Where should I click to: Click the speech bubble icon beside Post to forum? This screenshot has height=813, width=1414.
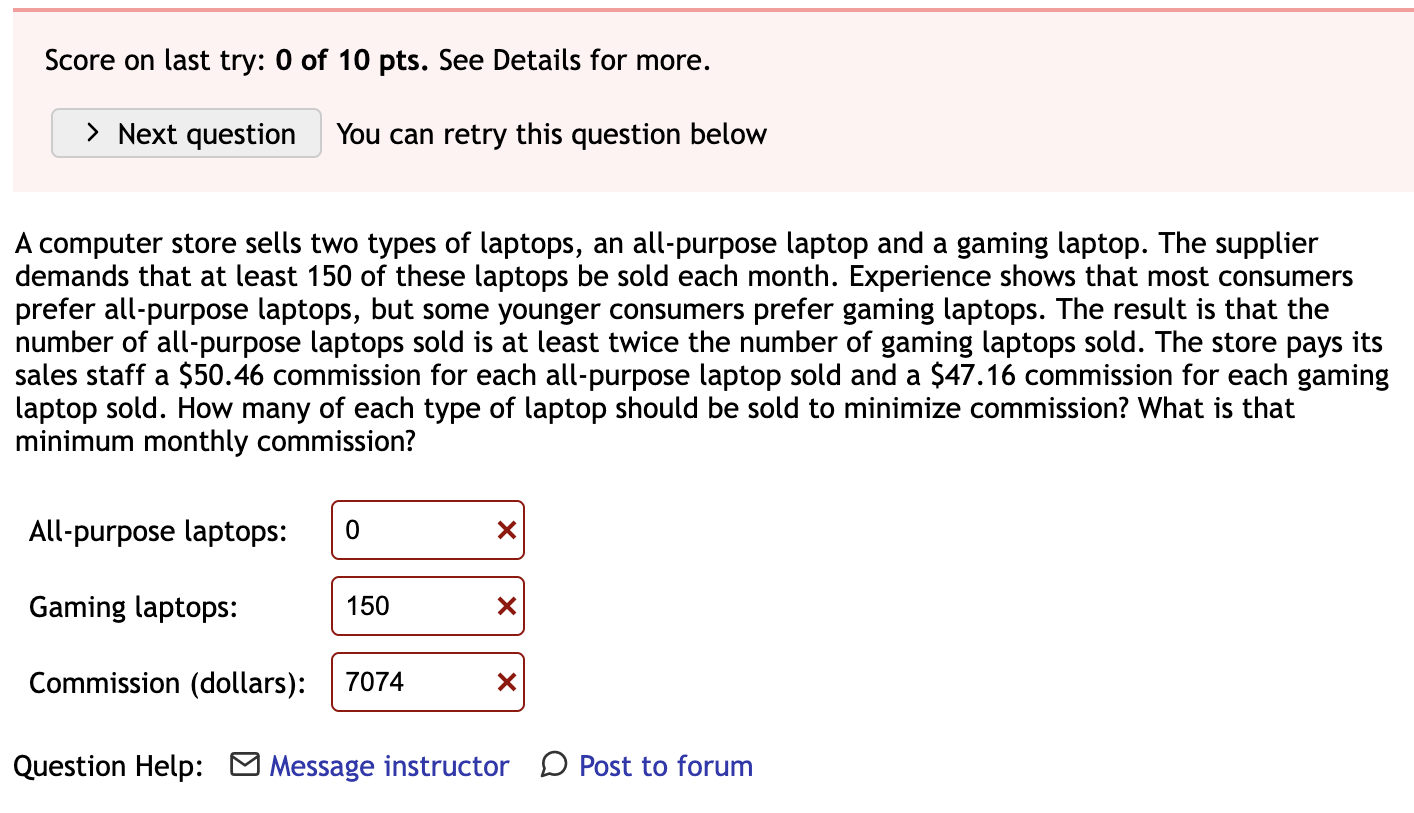click(x=554, y=766)
